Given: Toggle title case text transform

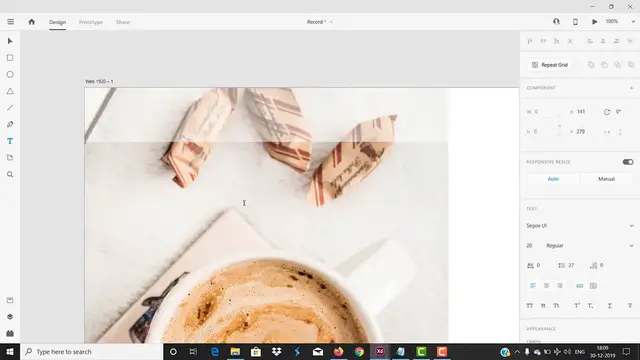Looking at the screenshot, I should [556, 305].
